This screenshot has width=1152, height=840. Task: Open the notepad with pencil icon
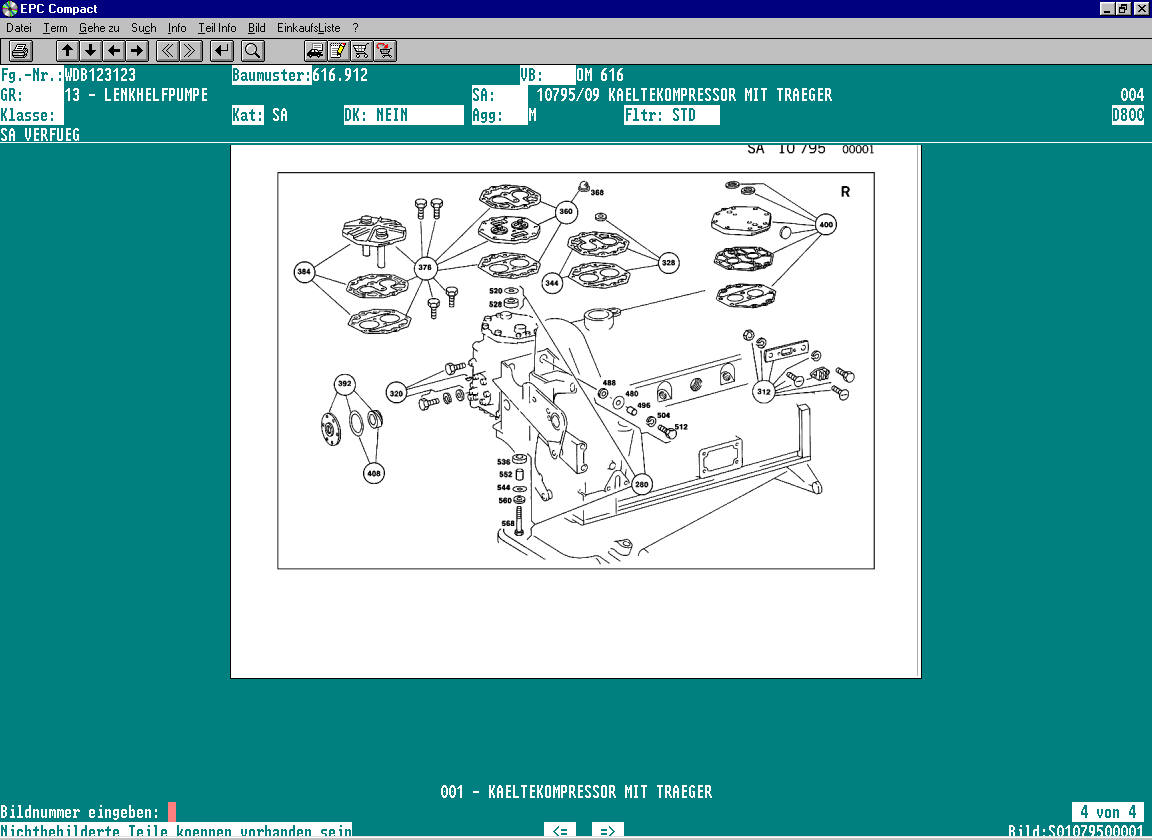pos(338,50)
